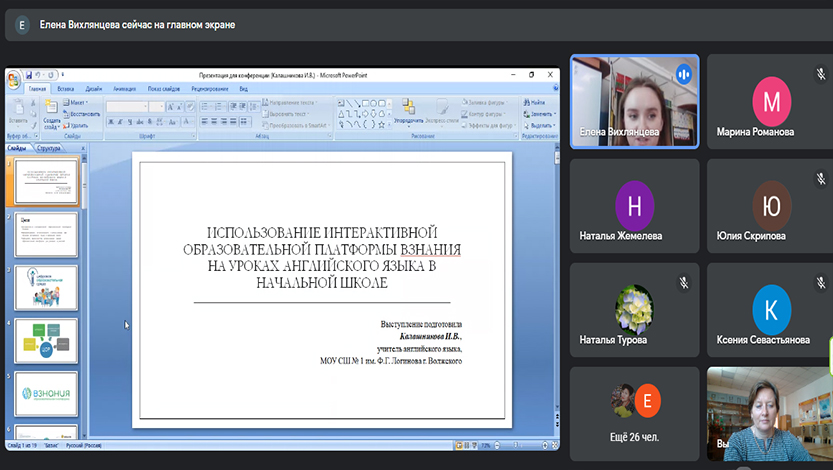Toggle center text alignment in Абзац group
This screenshot has height=470, width=833.
point(213,121)
